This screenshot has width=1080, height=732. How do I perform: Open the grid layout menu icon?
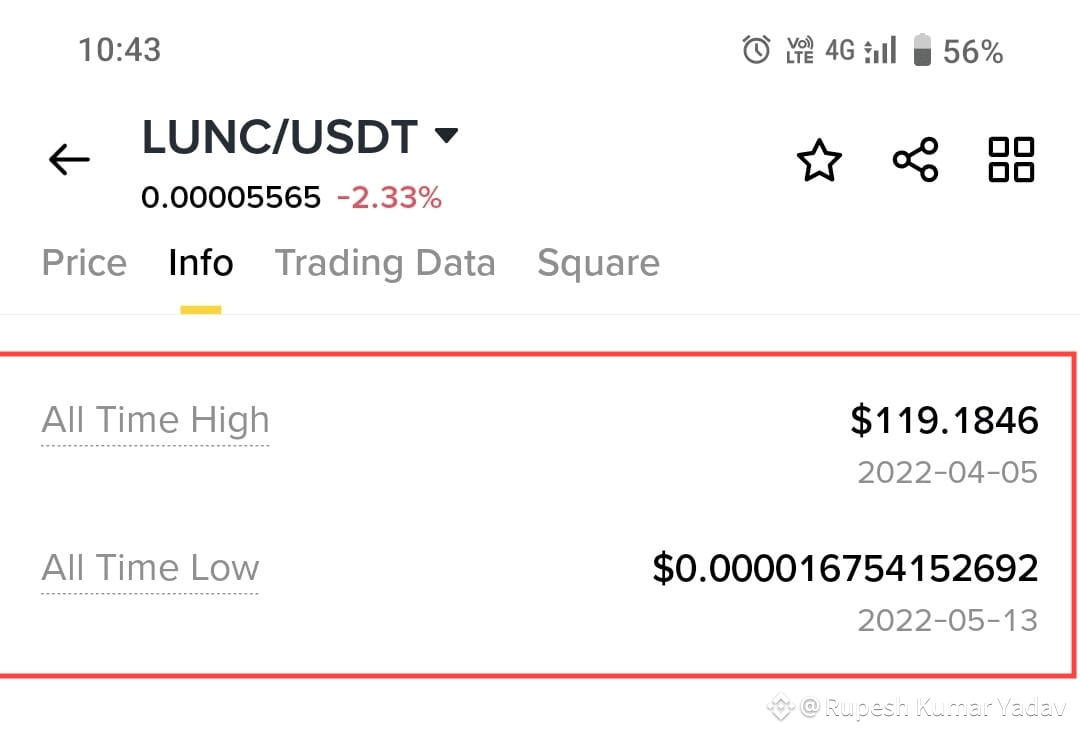tap(1011, 159)
